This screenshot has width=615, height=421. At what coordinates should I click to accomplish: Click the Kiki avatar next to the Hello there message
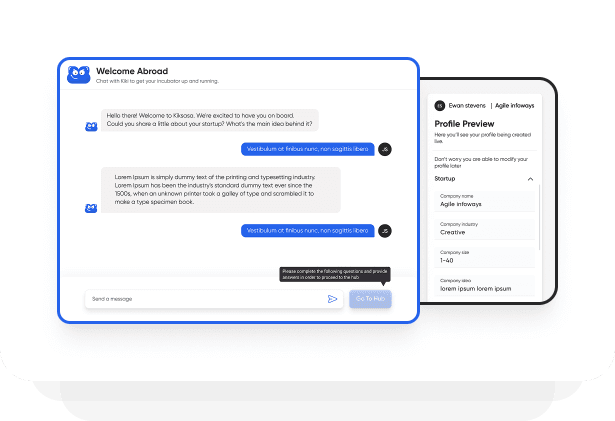(91, 127)
